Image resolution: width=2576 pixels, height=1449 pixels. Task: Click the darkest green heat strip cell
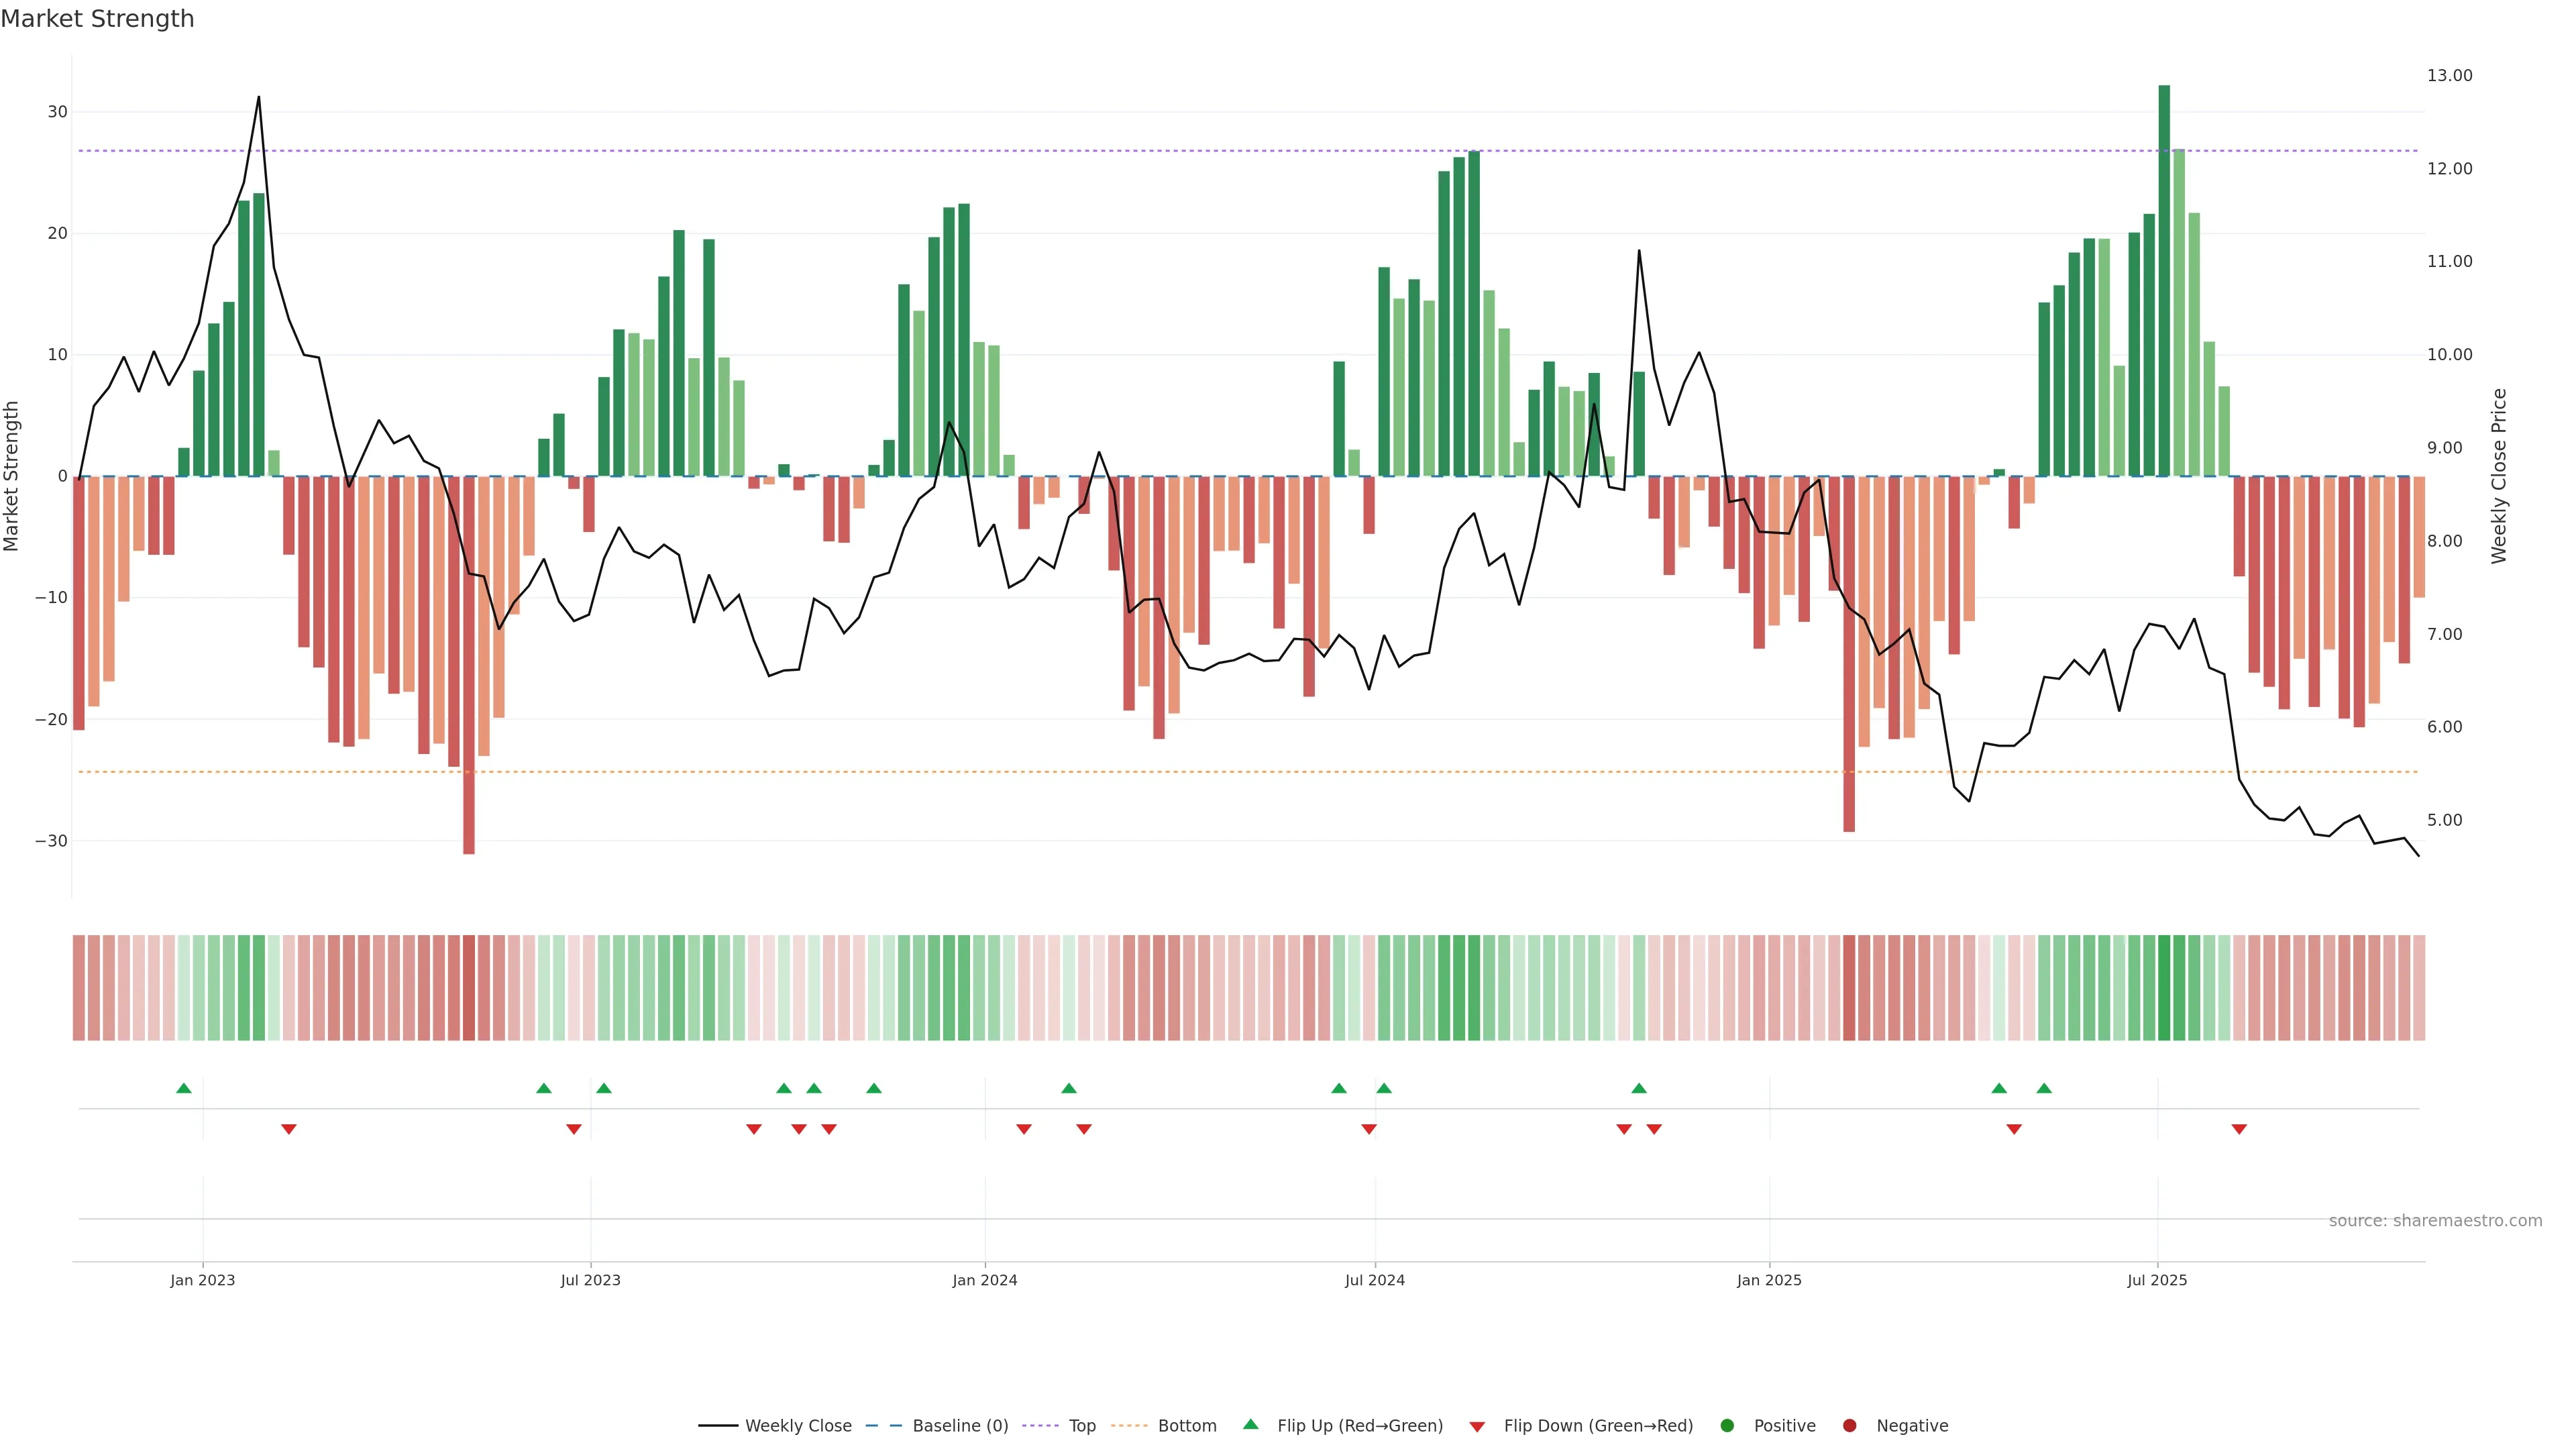(2164, 987)
